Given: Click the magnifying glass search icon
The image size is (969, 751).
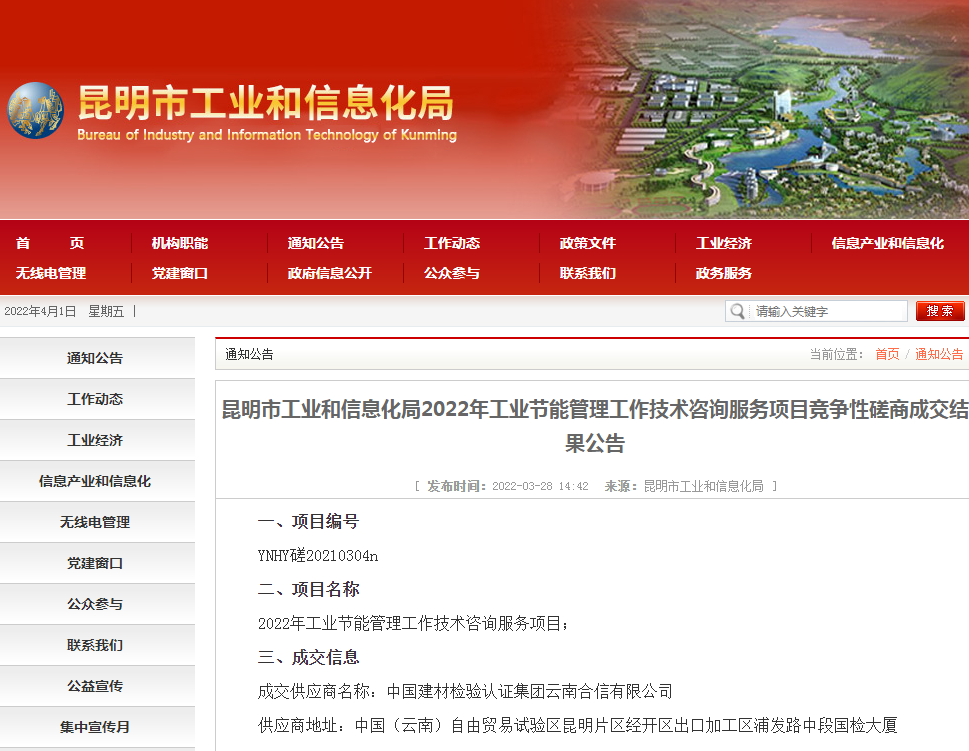Looking at the screenshot, I should 737,311.
